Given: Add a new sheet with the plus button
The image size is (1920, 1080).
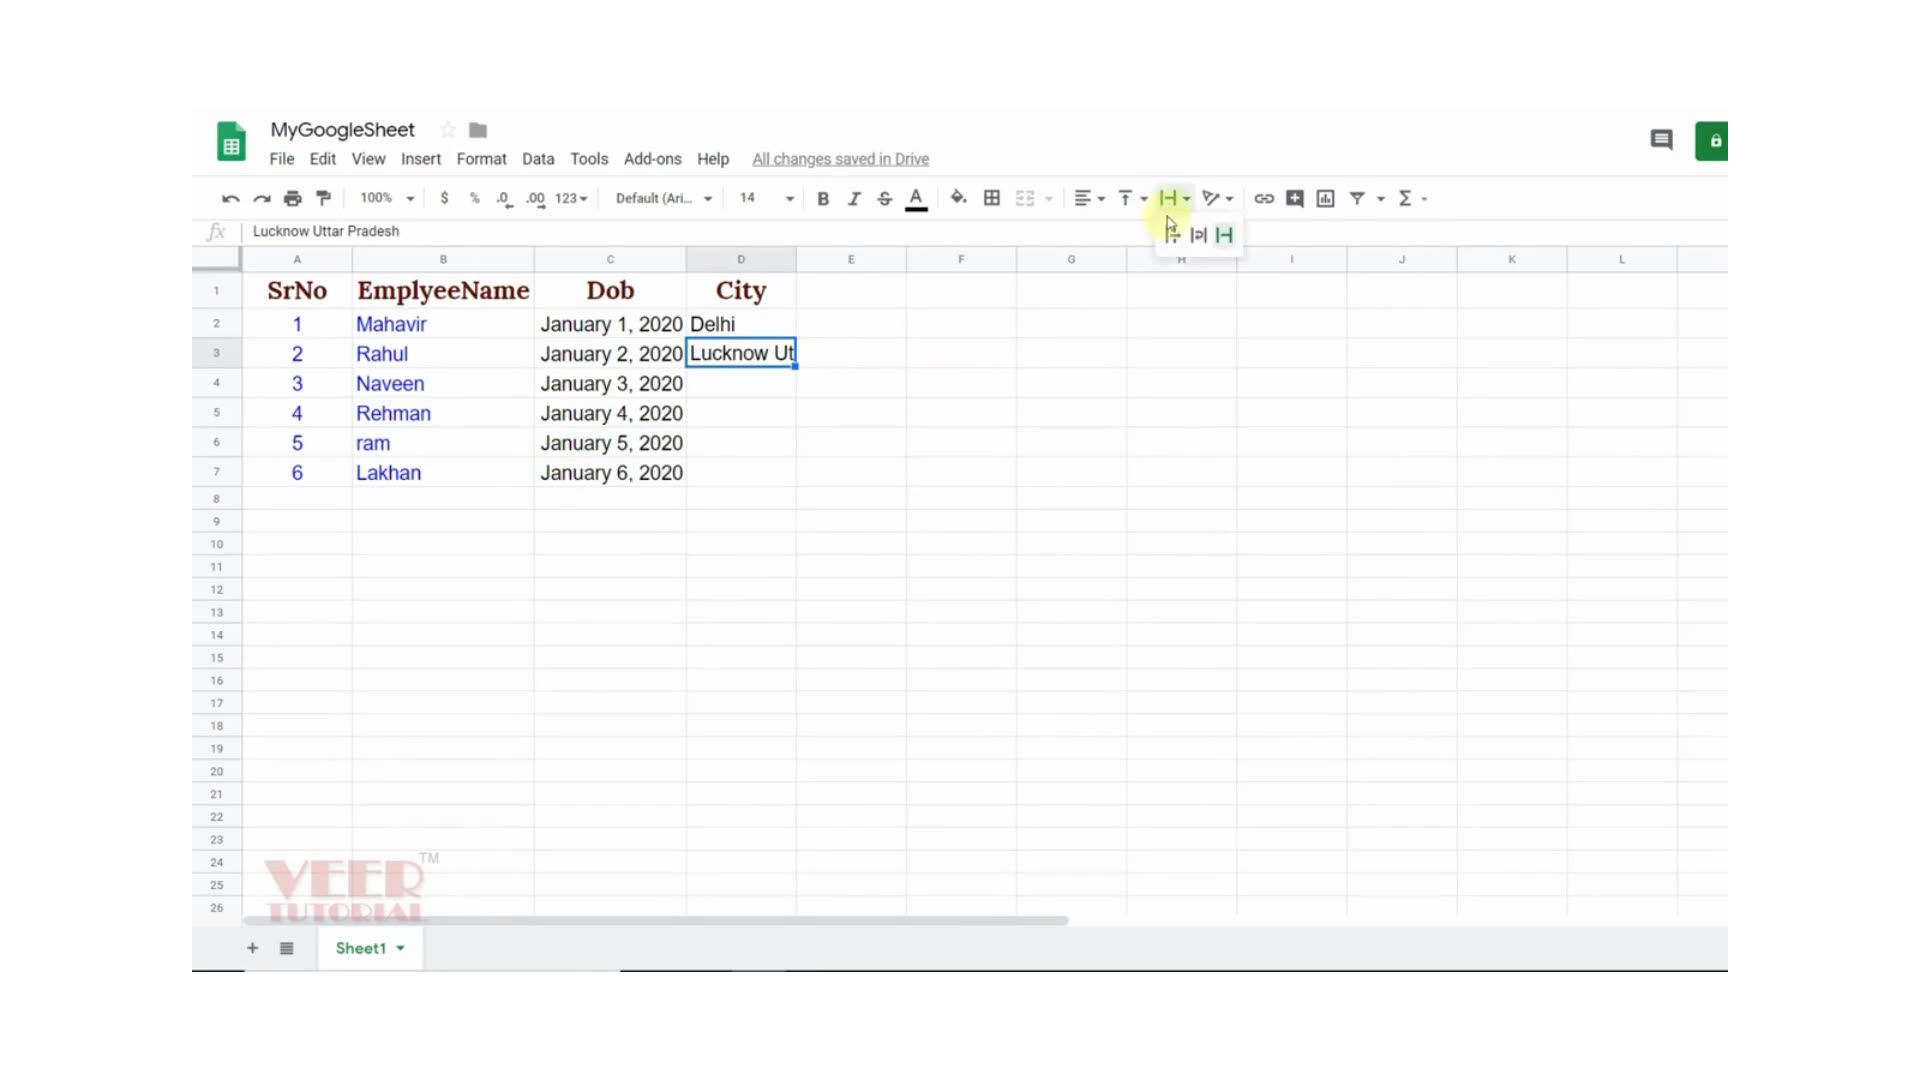Looking at the screenshot, I should (x=252, y=948).
